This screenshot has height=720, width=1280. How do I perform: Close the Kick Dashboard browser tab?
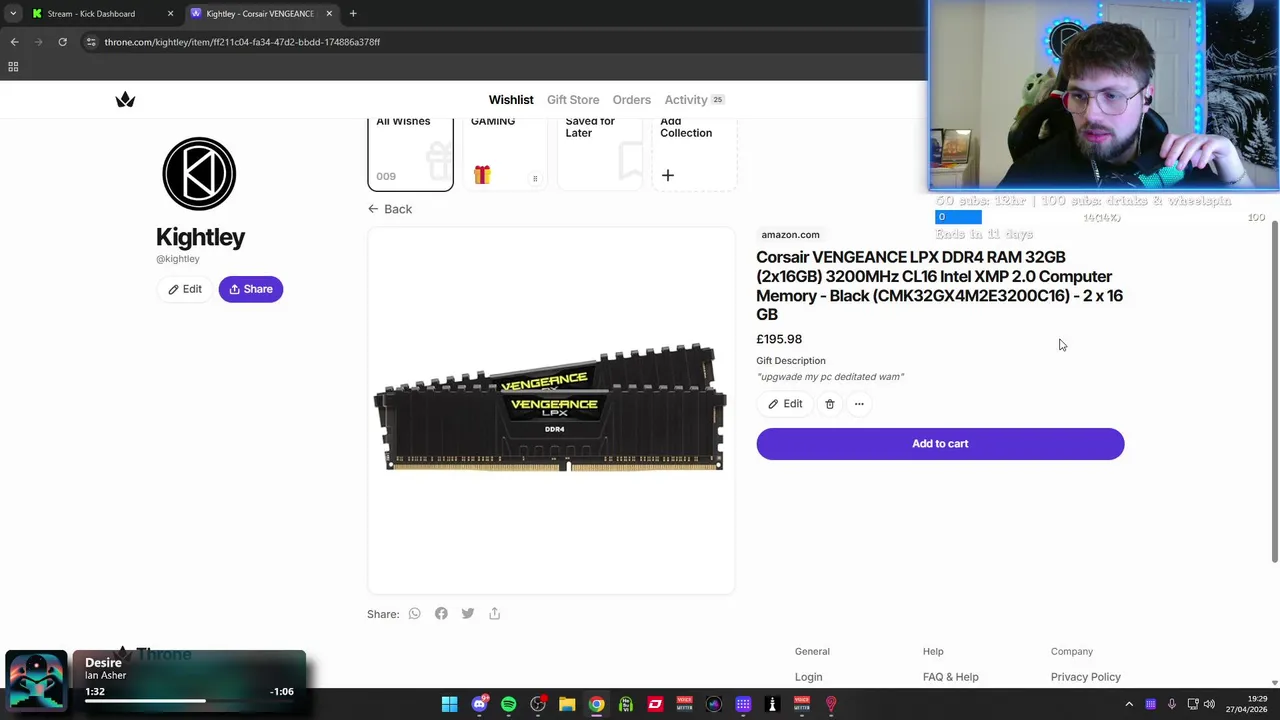coord(170,14)
